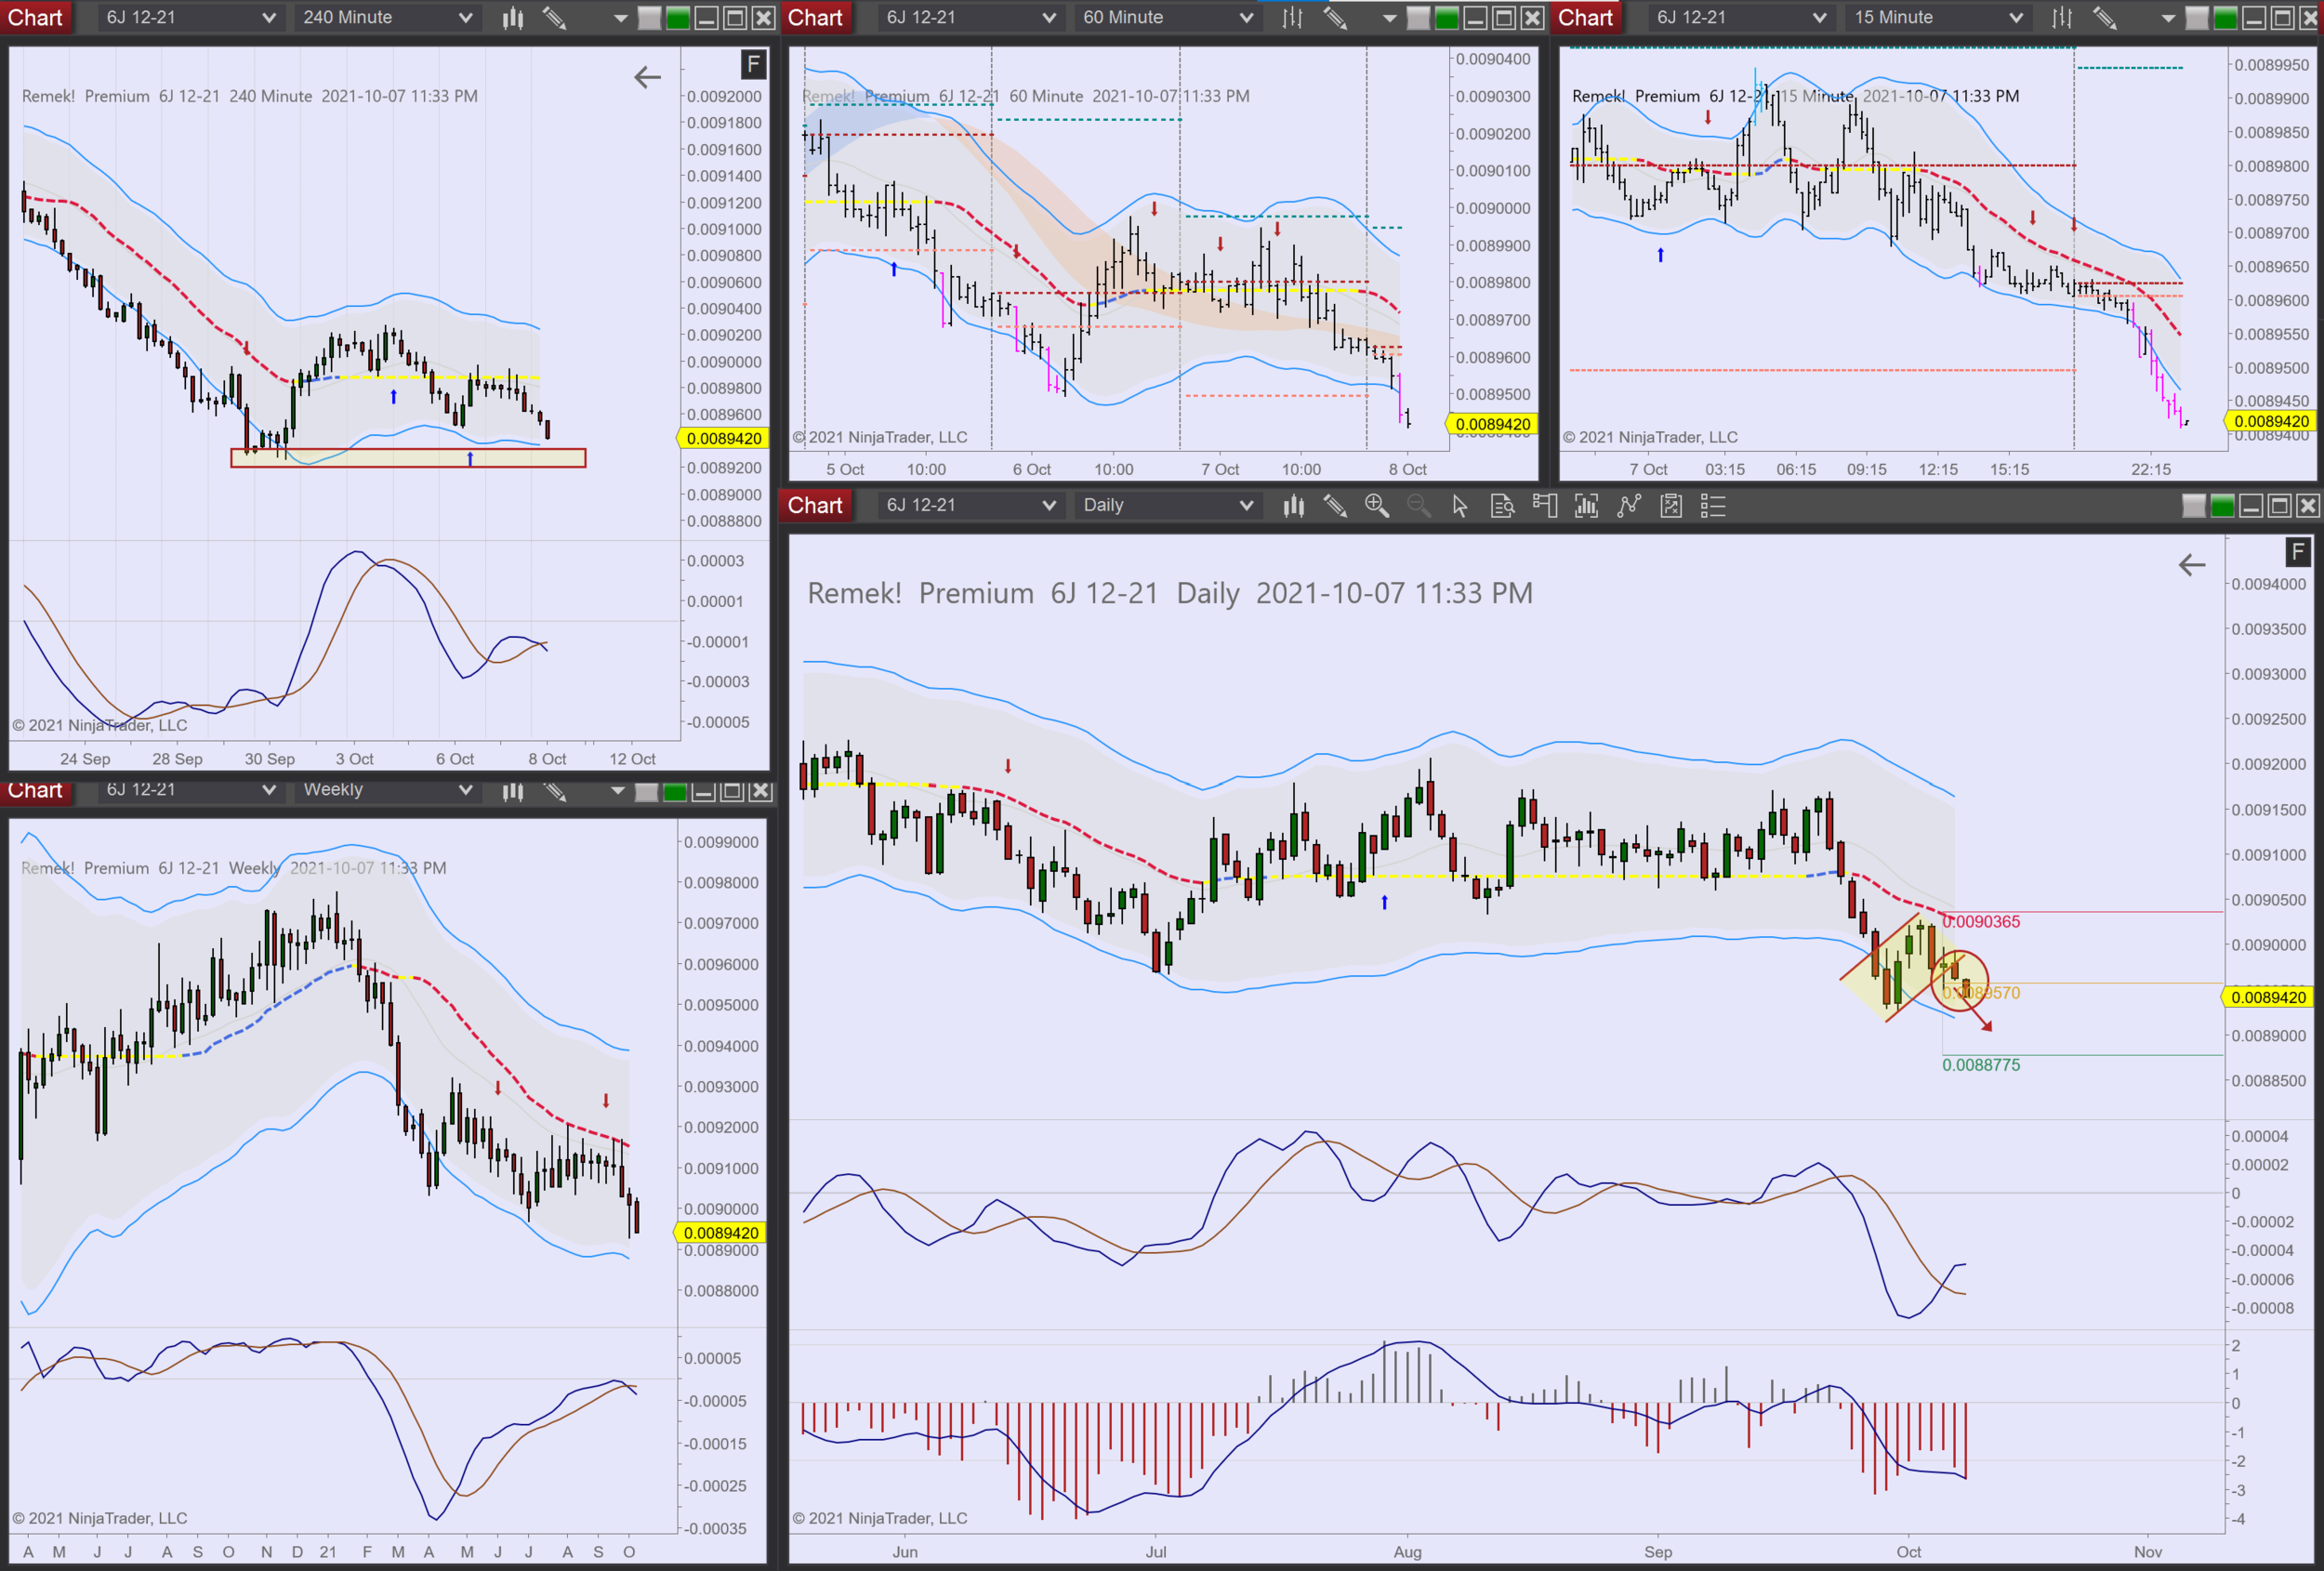Toggle the F button on Daily chart

point(2297,552)
